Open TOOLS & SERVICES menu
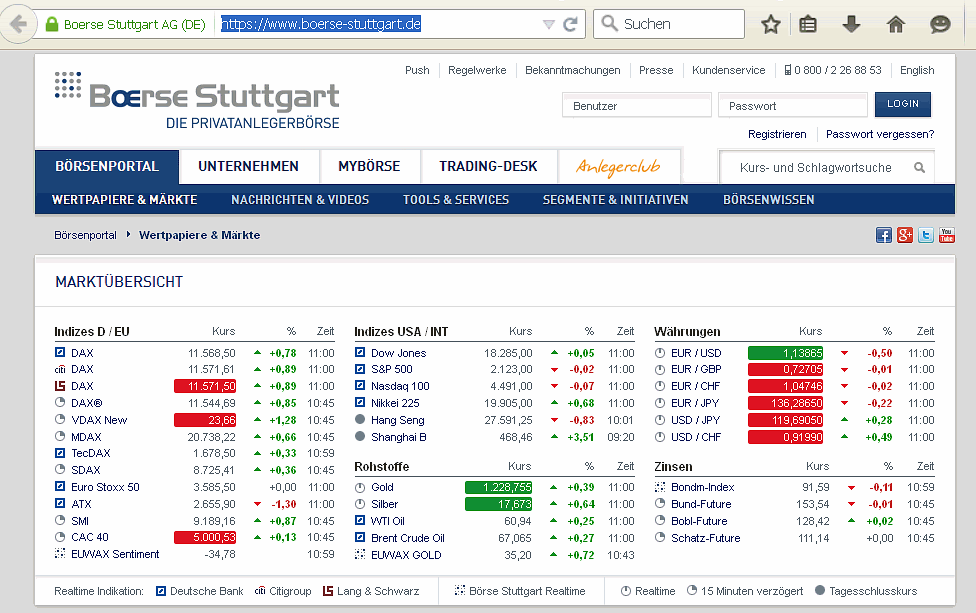 456,200
